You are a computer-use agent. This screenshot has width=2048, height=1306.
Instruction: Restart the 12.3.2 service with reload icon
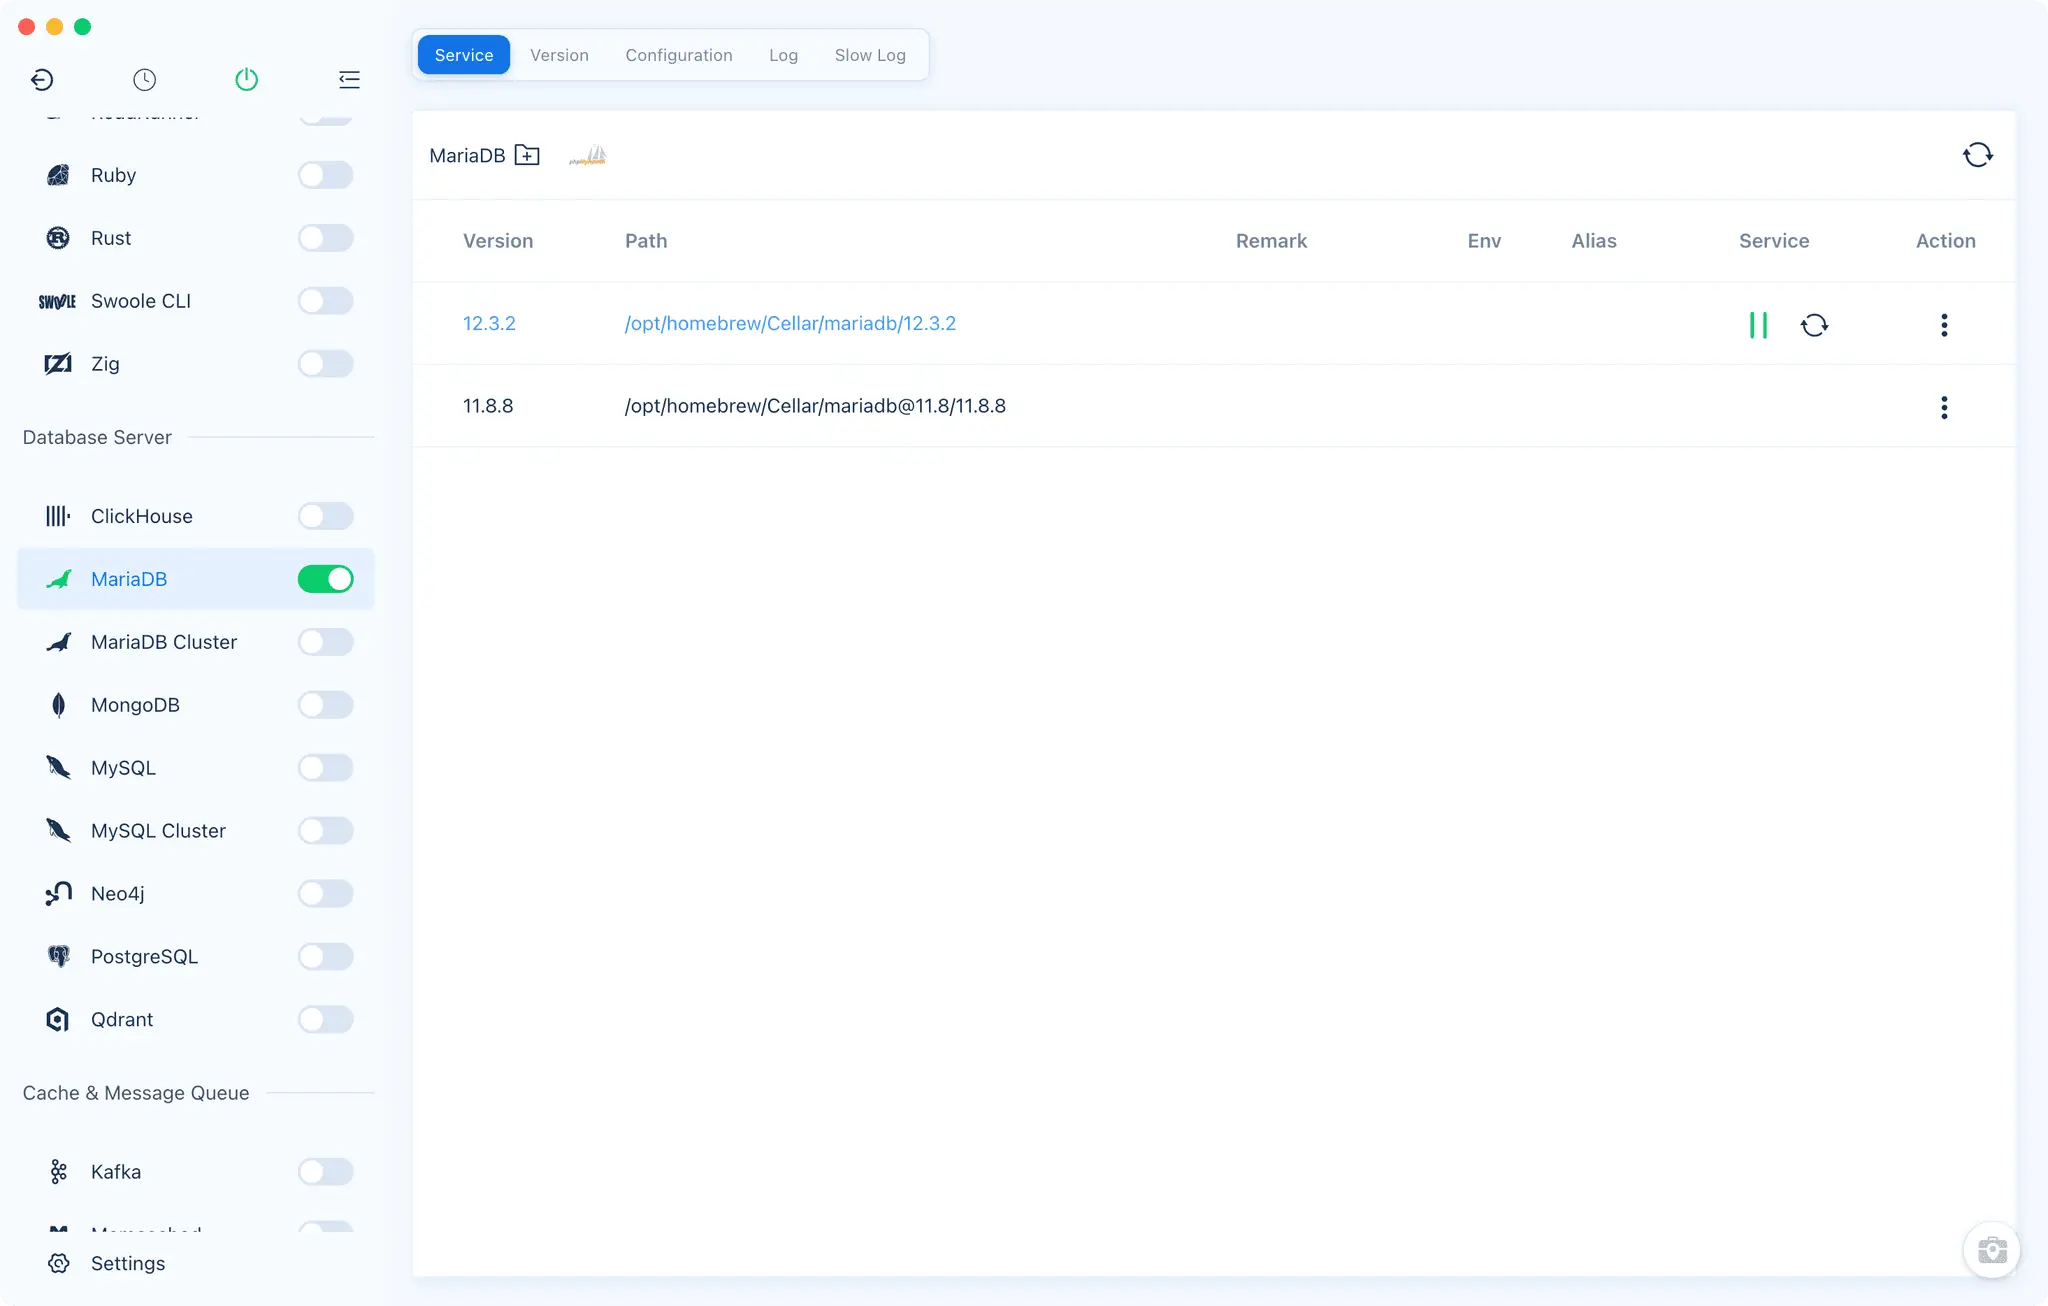pos(1814,325)
